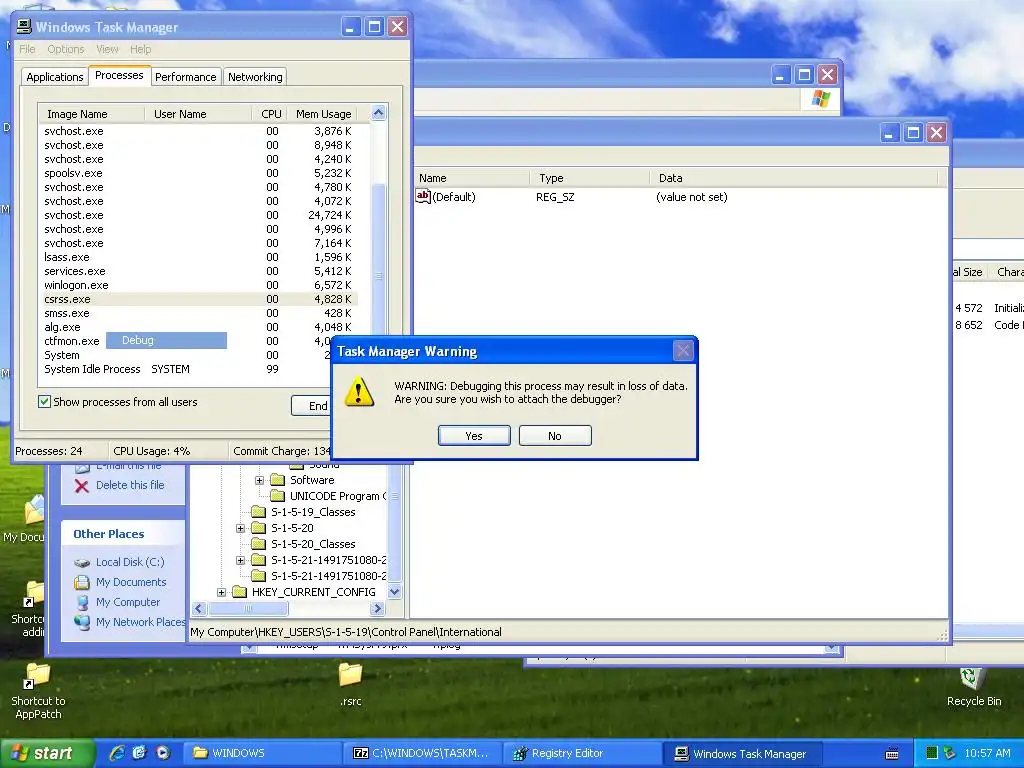Open Task Manager File menu
This screenshot has height=768, width=1024.
coord(27,49)
